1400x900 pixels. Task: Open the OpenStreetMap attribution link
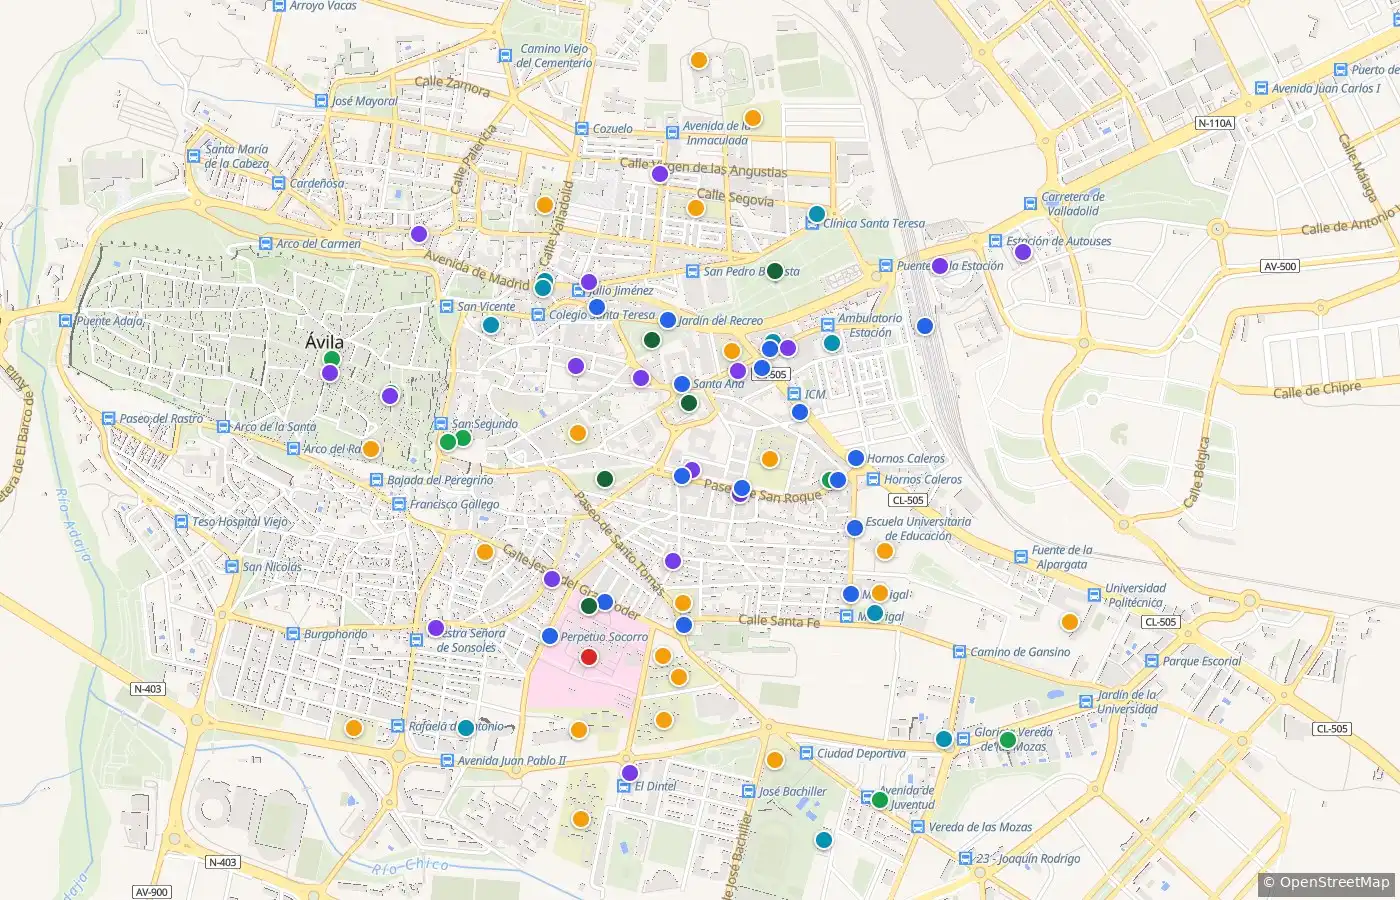click(1326, 882)
